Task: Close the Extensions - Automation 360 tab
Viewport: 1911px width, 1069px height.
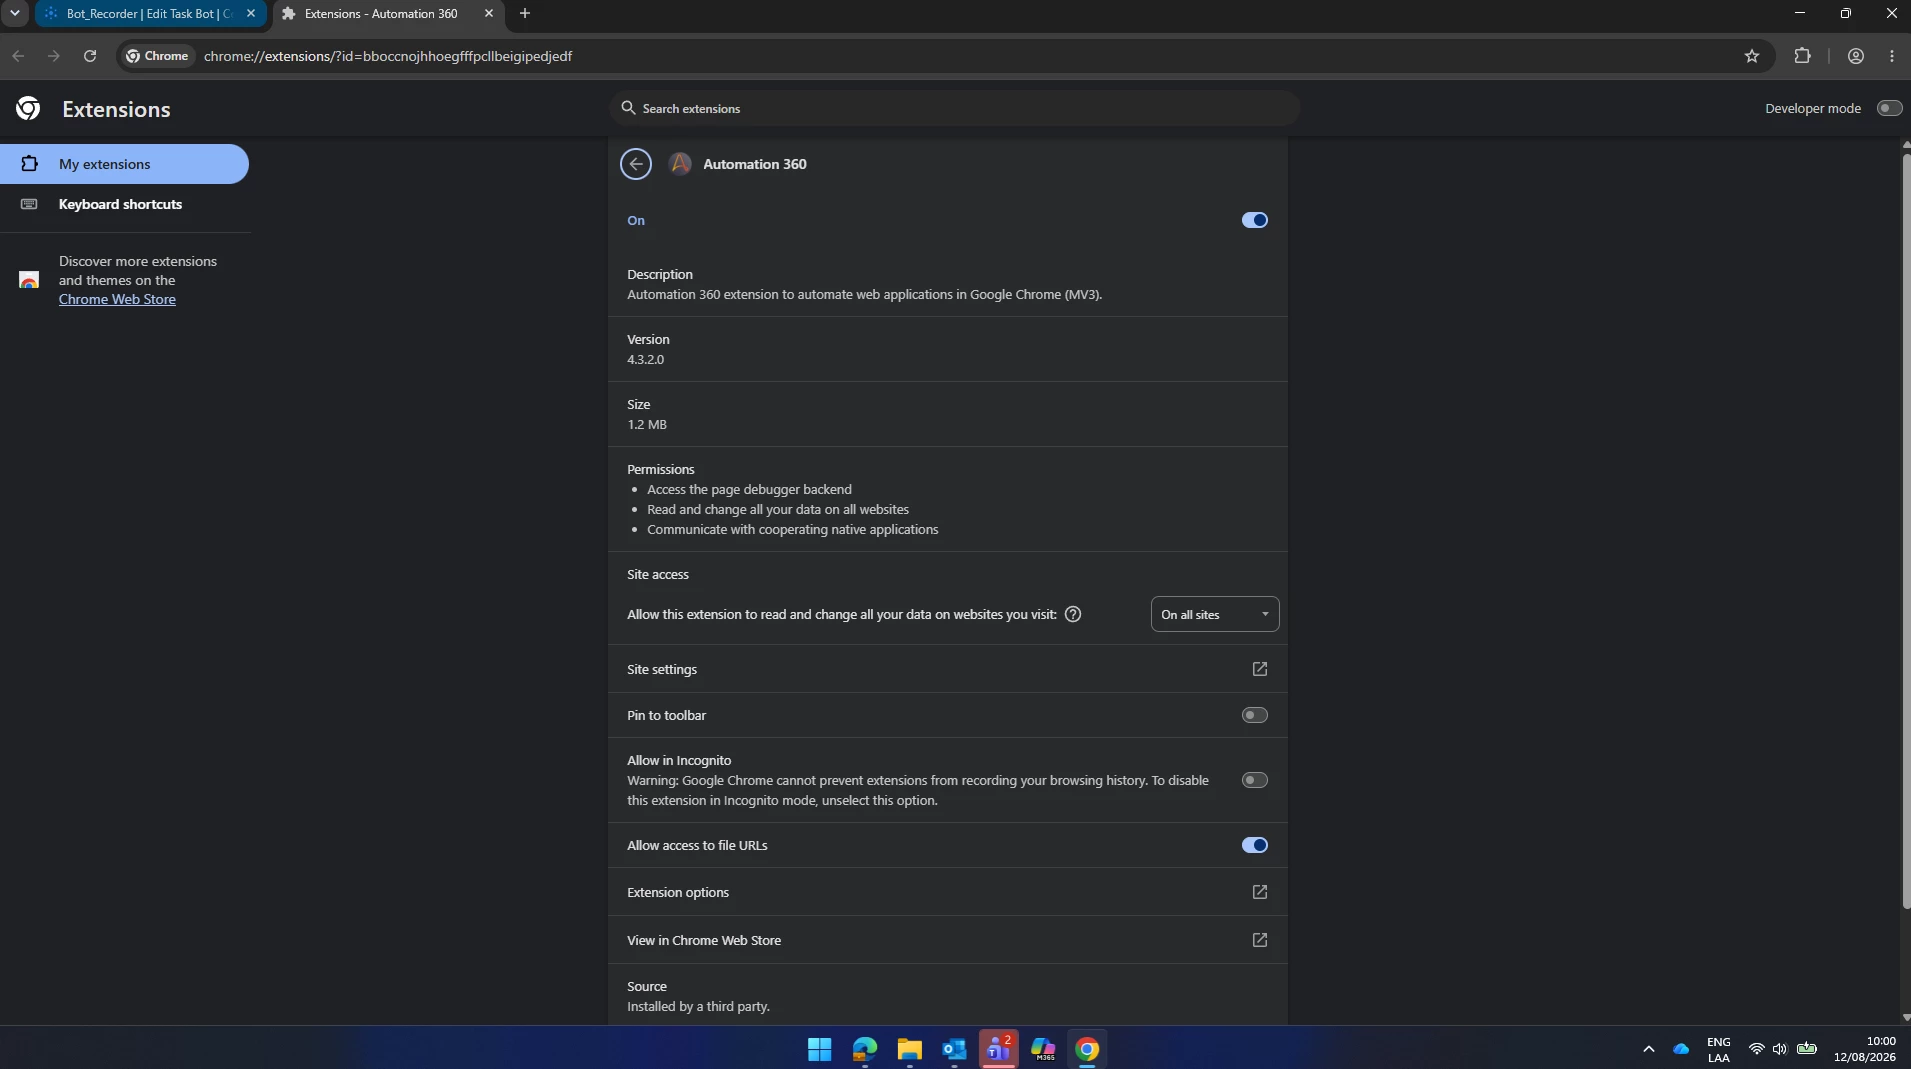Action: click(489, 13)
